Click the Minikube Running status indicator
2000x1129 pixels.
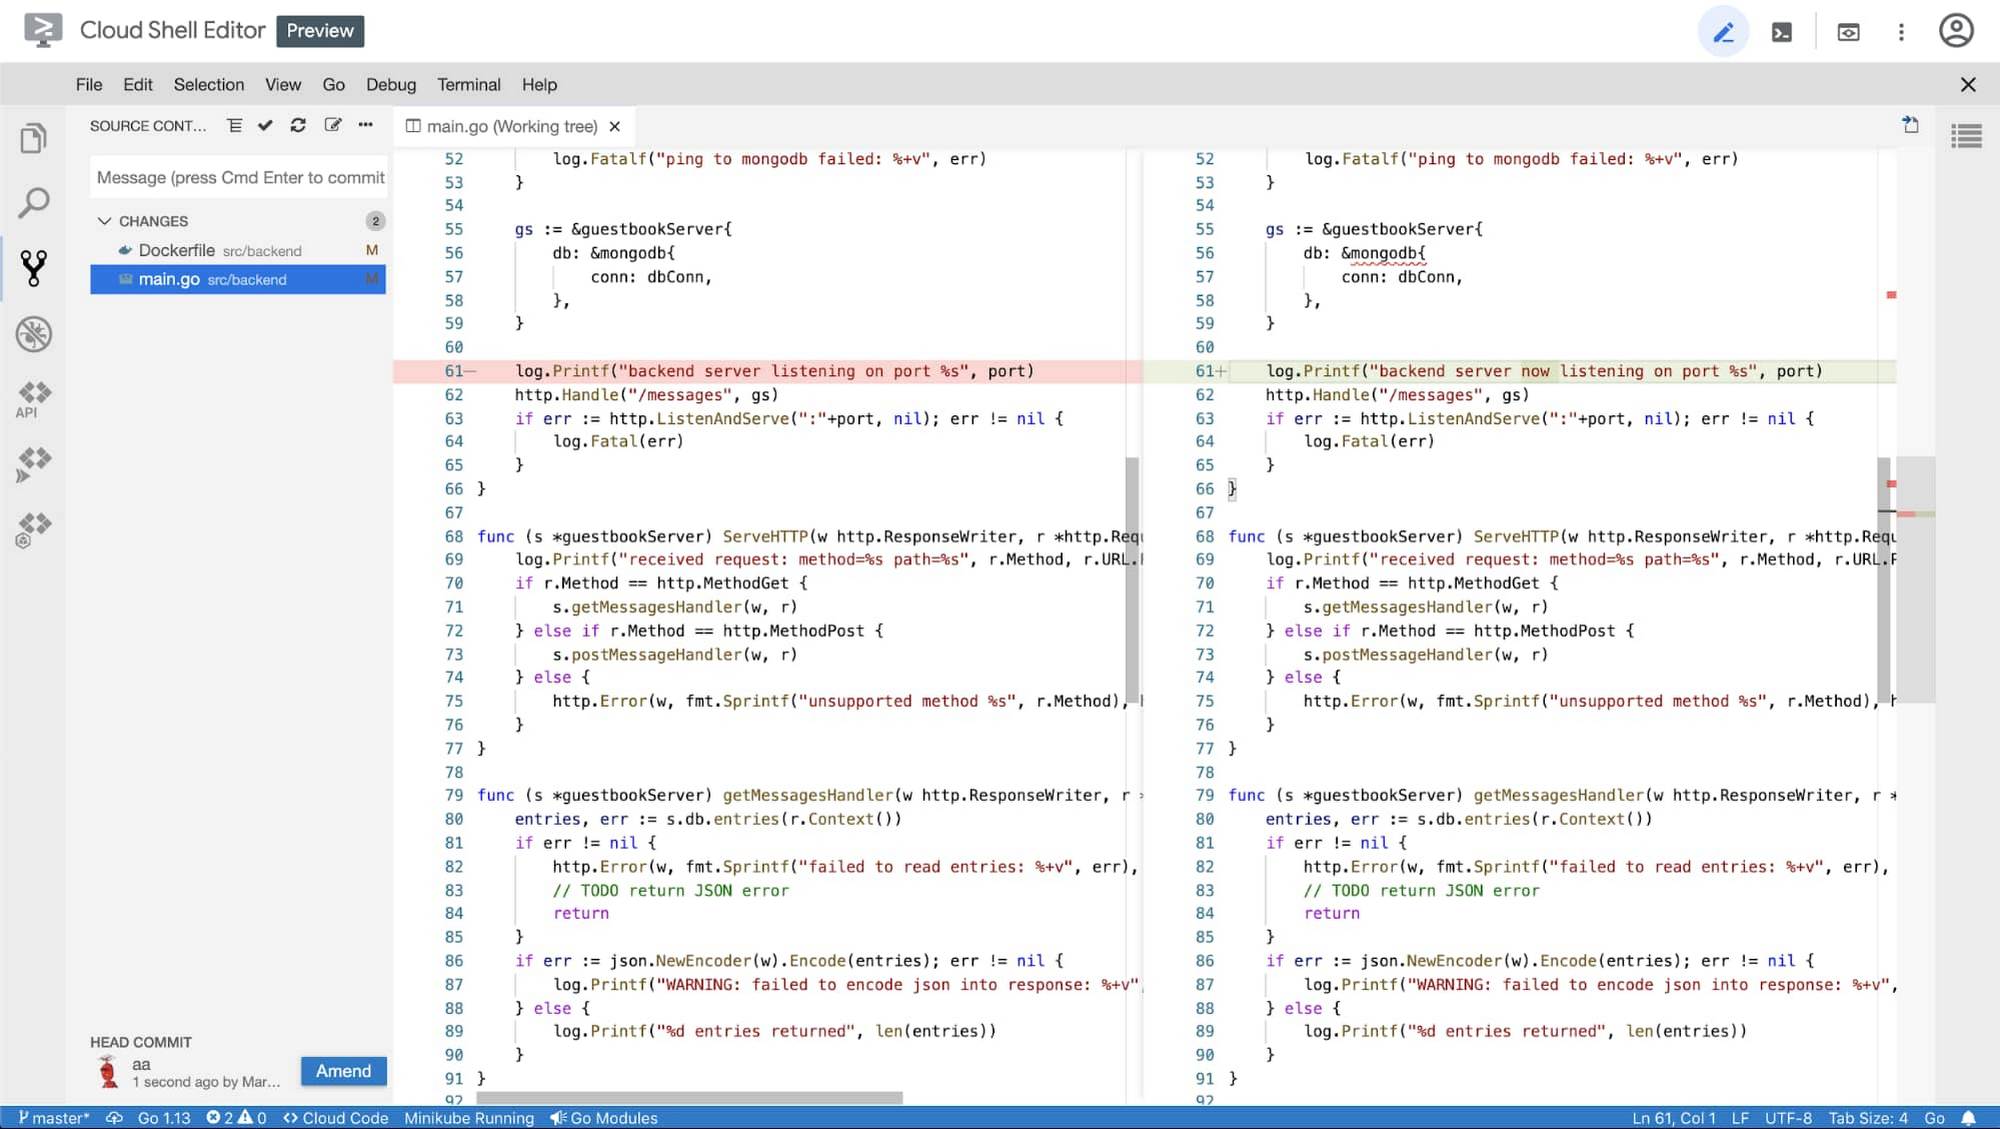tap(467, 1117)
